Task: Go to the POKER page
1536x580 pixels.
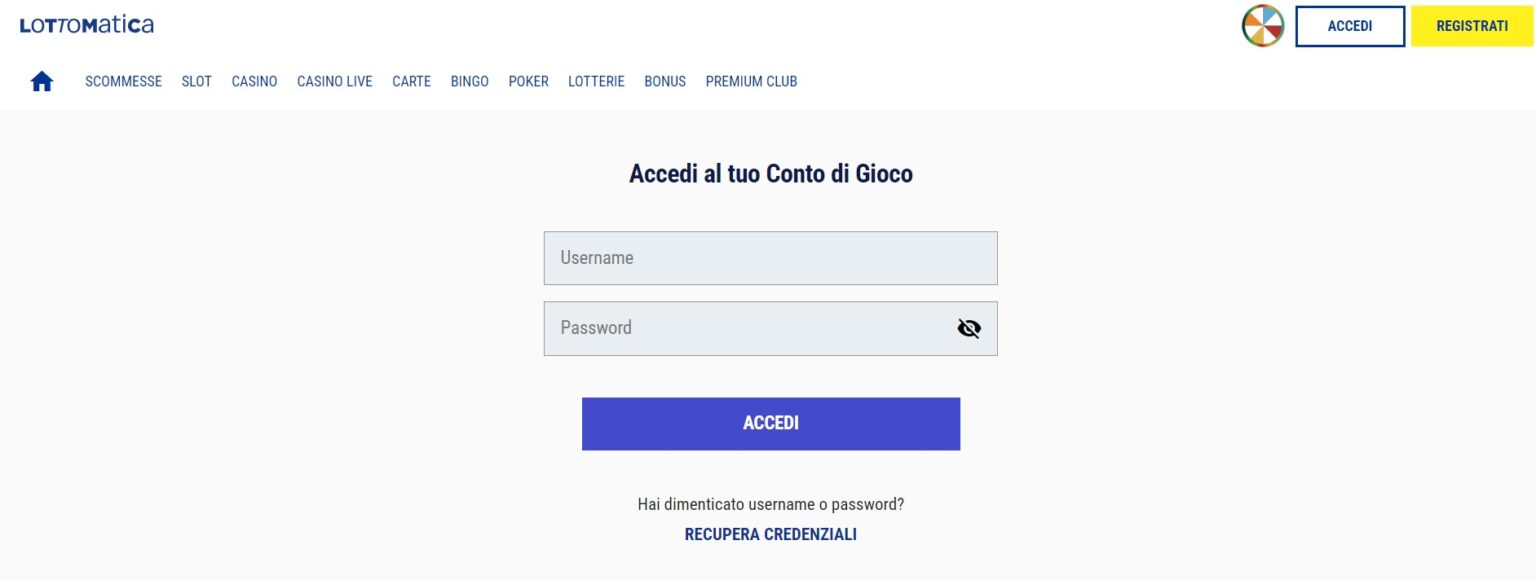Action: pyautogui.click(x=528, y=81)
